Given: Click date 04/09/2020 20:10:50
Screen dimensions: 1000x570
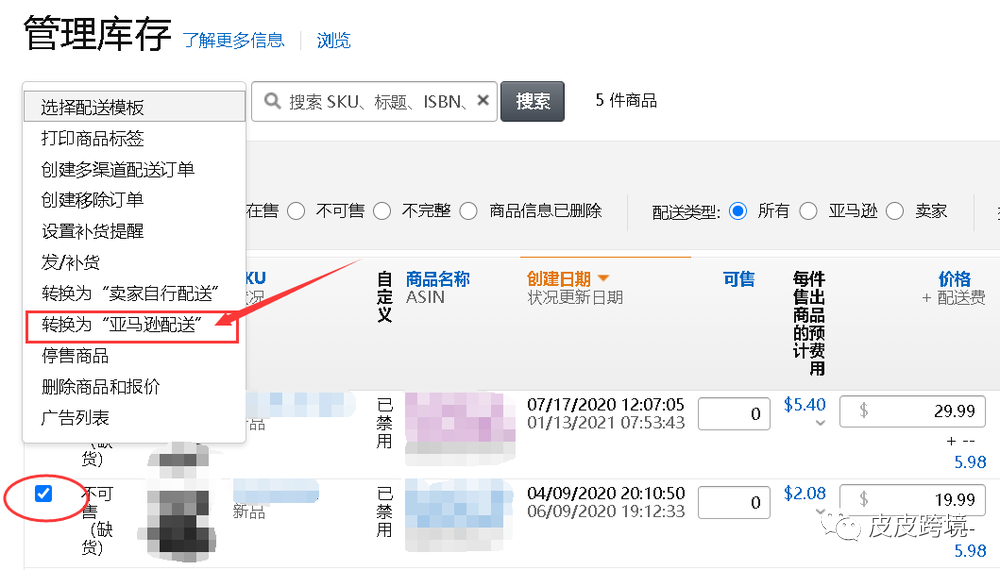Looking at the screenshot, I should pos(606,493).
